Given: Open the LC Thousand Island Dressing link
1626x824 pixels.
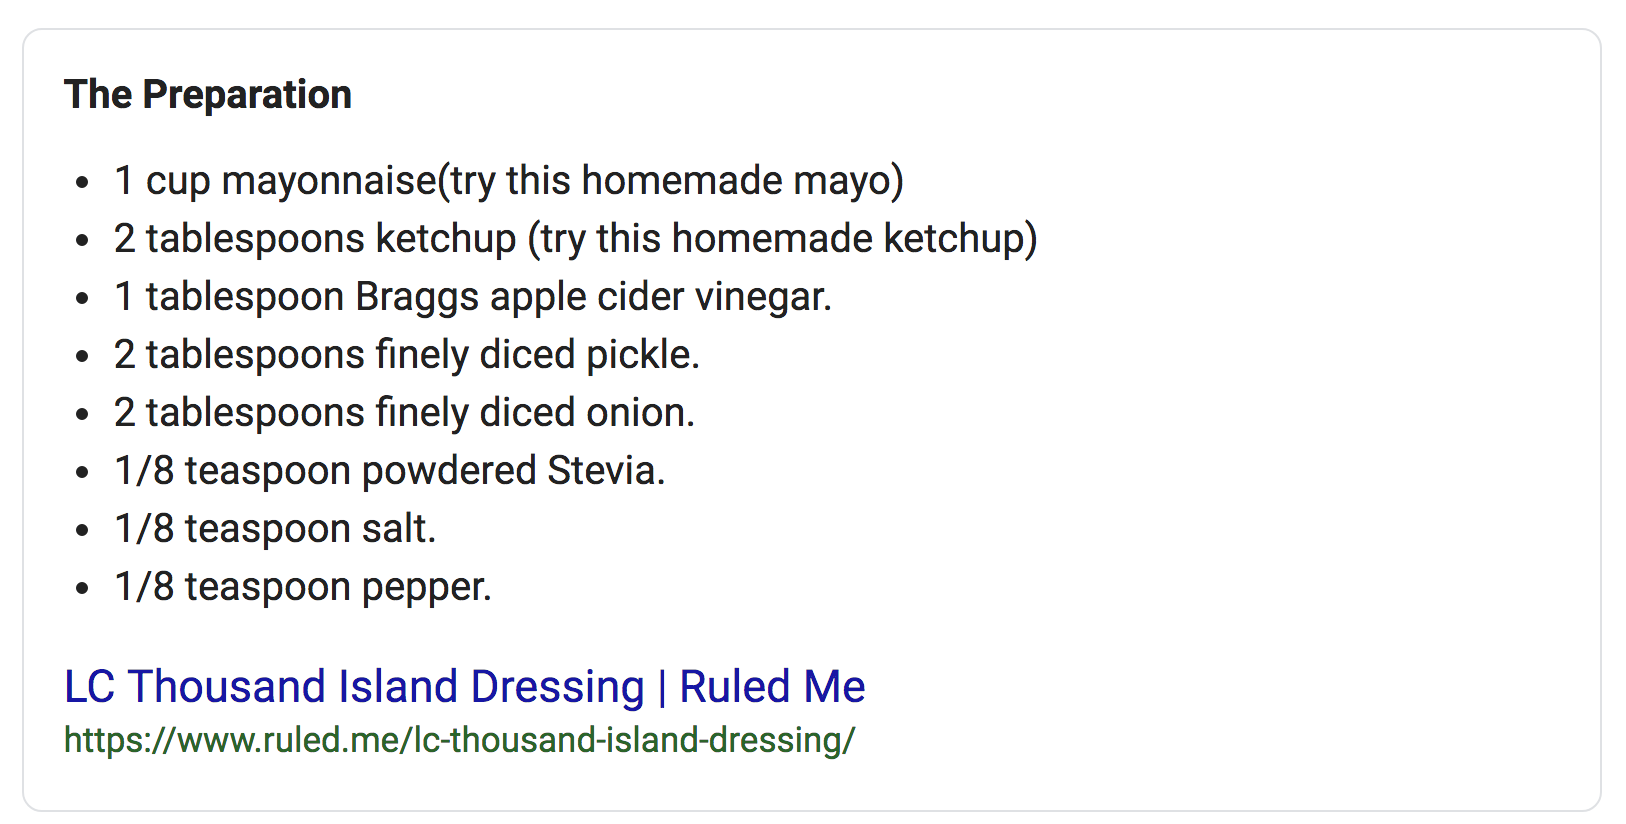Looking at the screenshot, I should [x=464, y=687].
